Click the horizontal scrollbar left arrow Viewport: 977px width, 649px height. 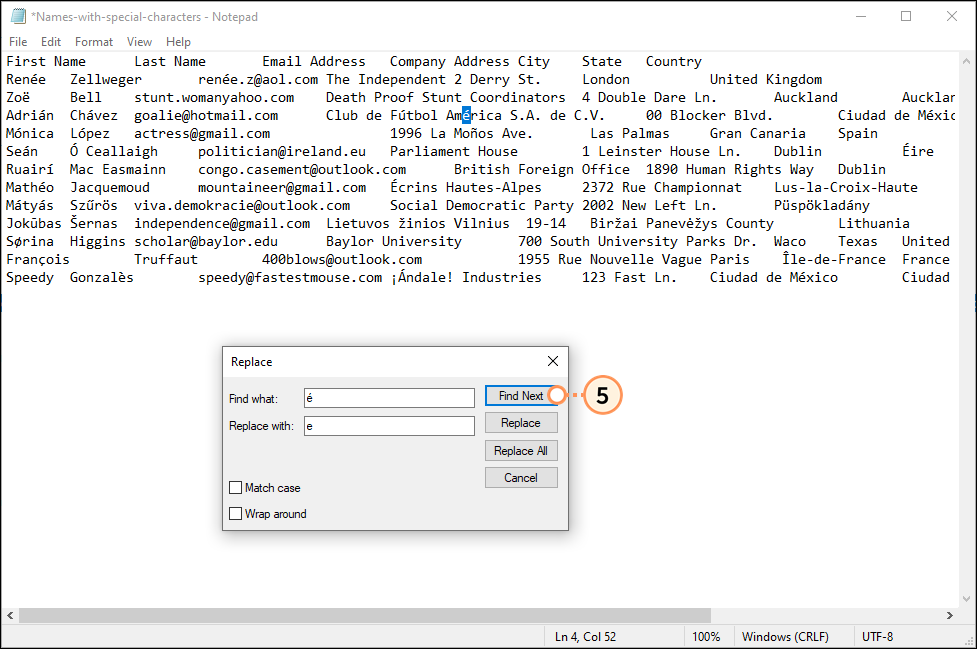point(10,615)
